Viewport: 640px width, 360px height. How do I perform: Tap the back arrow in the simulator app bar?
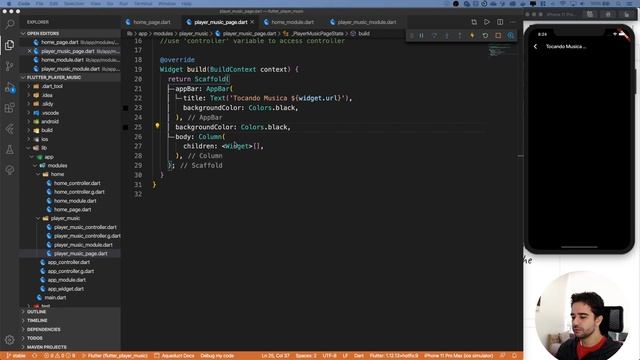[536, 47]
